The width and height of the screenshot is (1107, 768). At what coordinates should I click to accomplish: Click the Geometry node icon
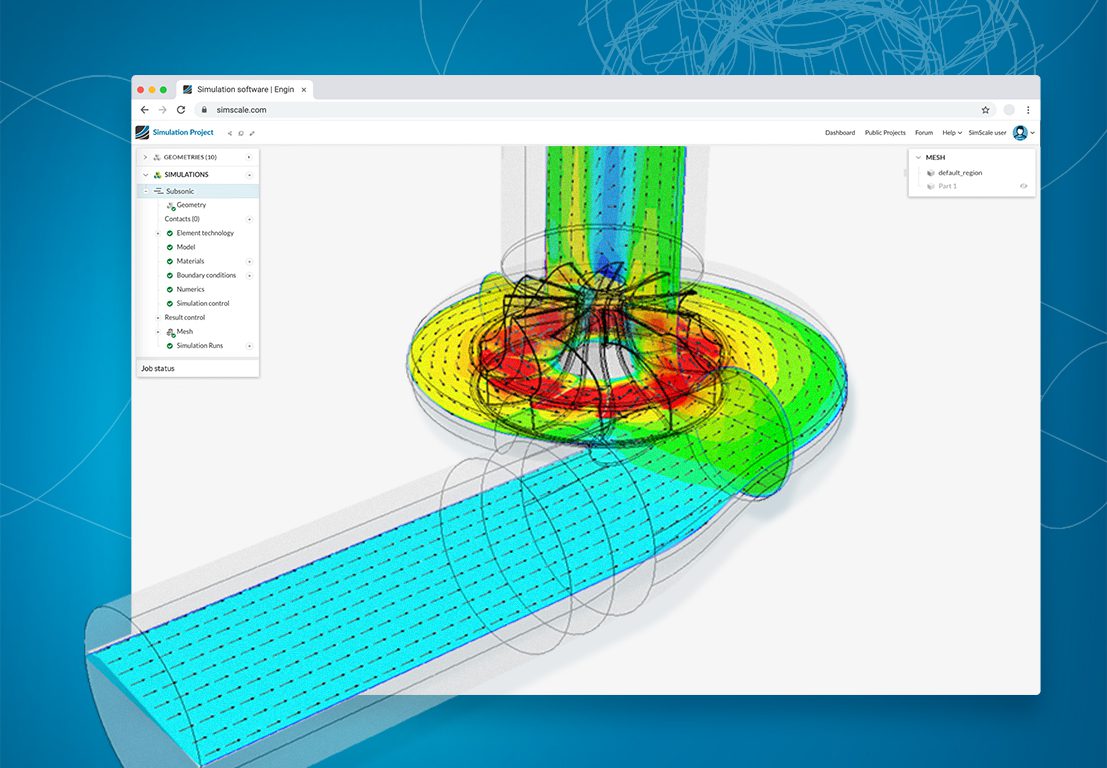tap(170, 205)
